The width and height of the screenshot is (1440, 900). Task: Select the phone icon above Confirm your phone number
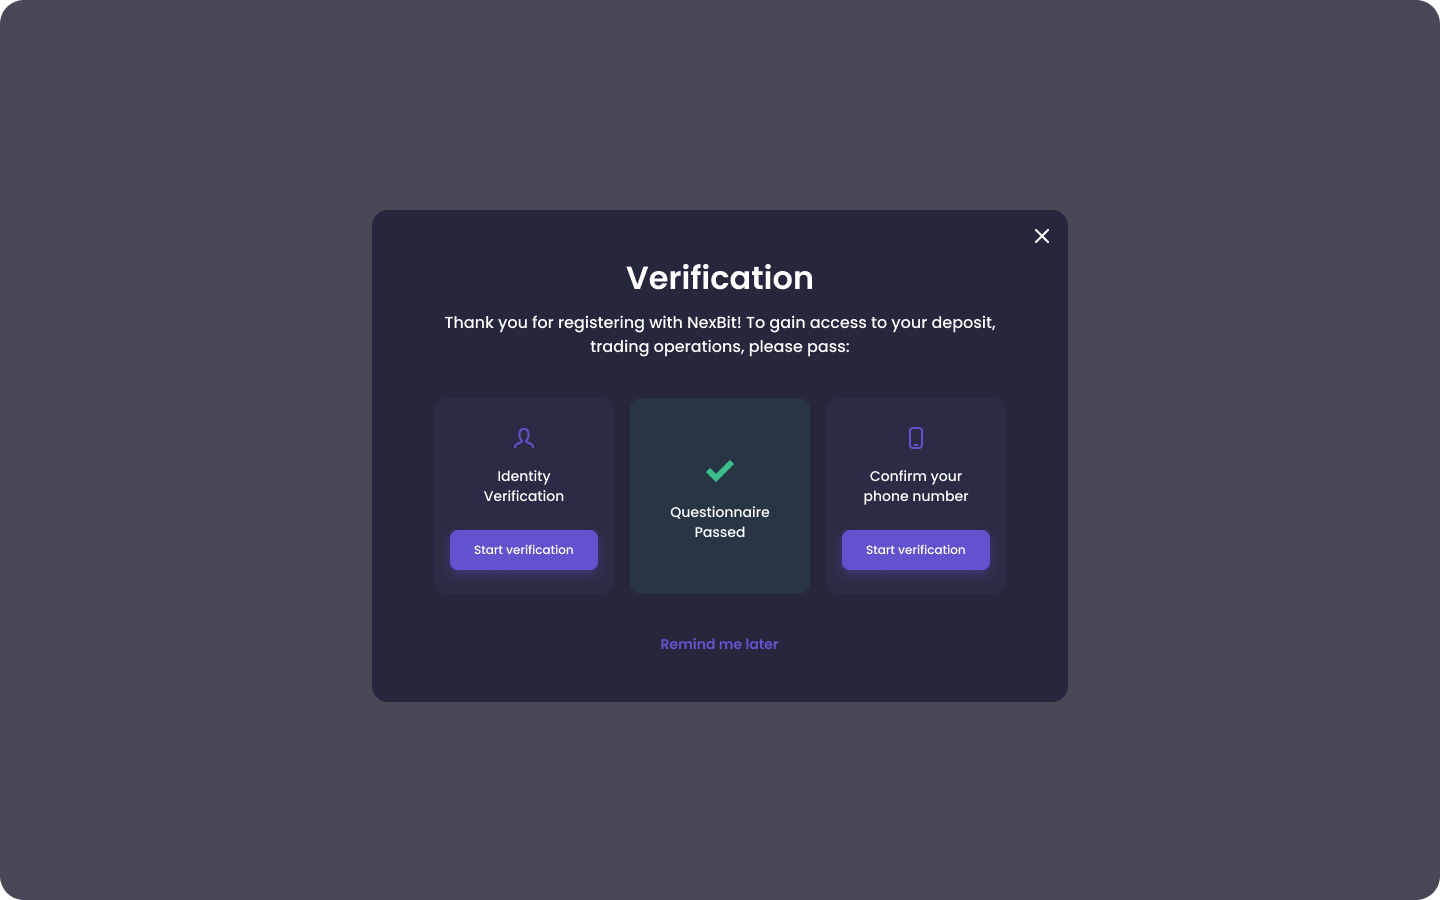pos(915,438)
